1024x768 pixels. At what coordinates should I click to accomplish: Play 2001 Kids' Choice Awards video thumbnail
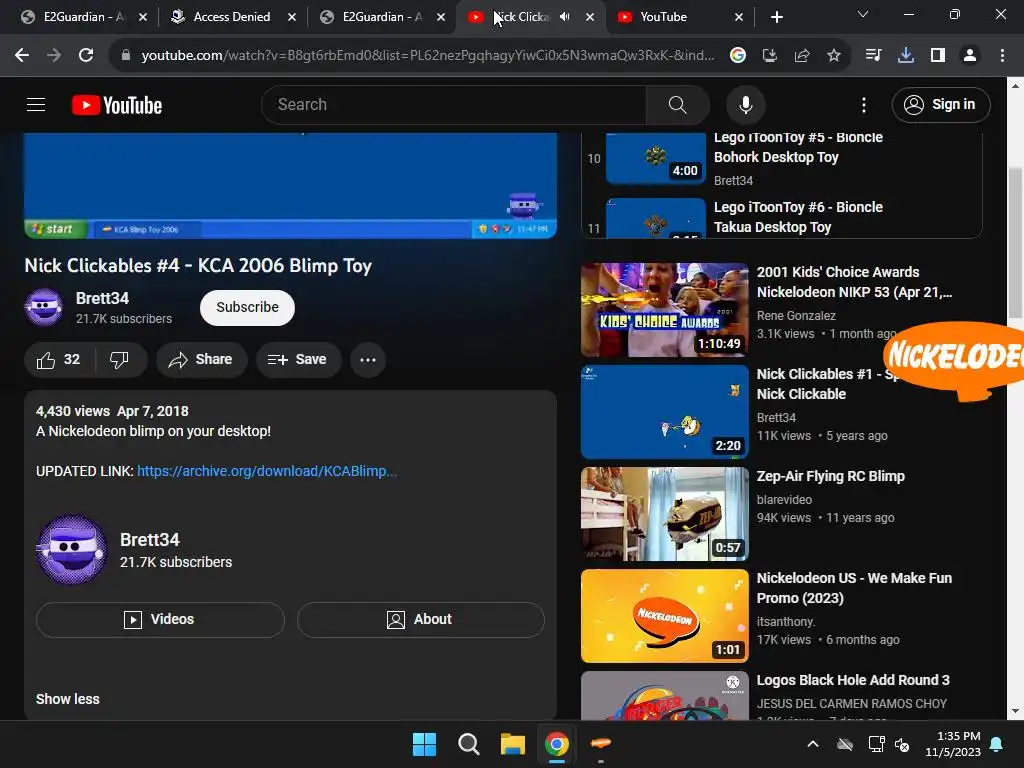(664, 310)
